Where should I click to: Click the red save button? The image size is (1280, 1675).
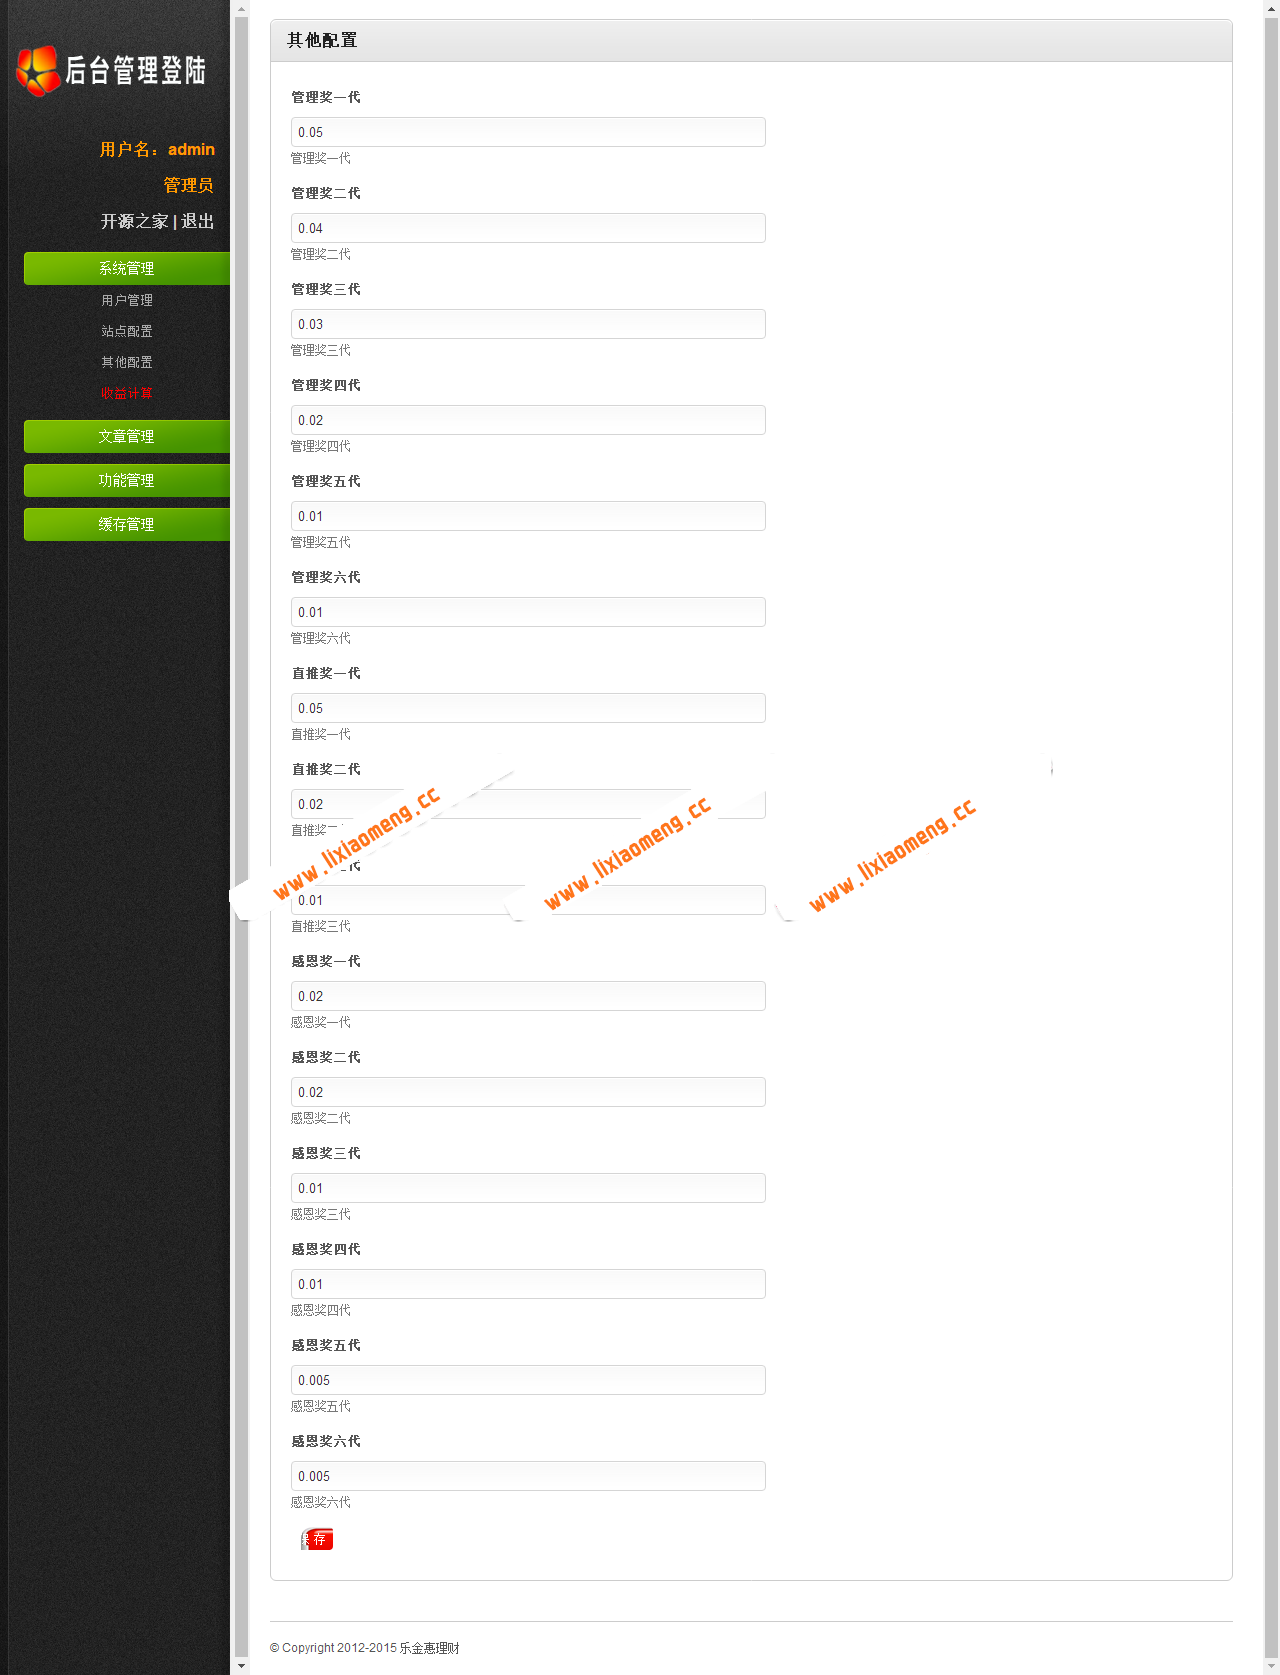pyautogui.click(x=318, y=1539)
